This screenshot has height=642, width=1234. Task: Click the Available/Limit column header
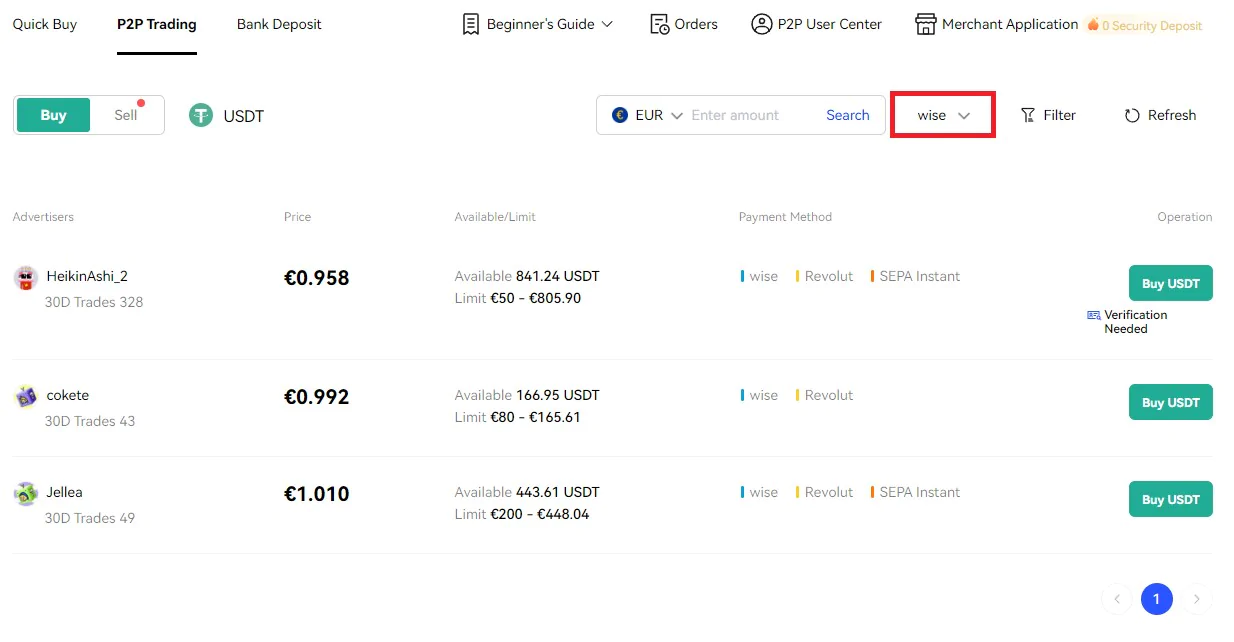coord(495,217)
